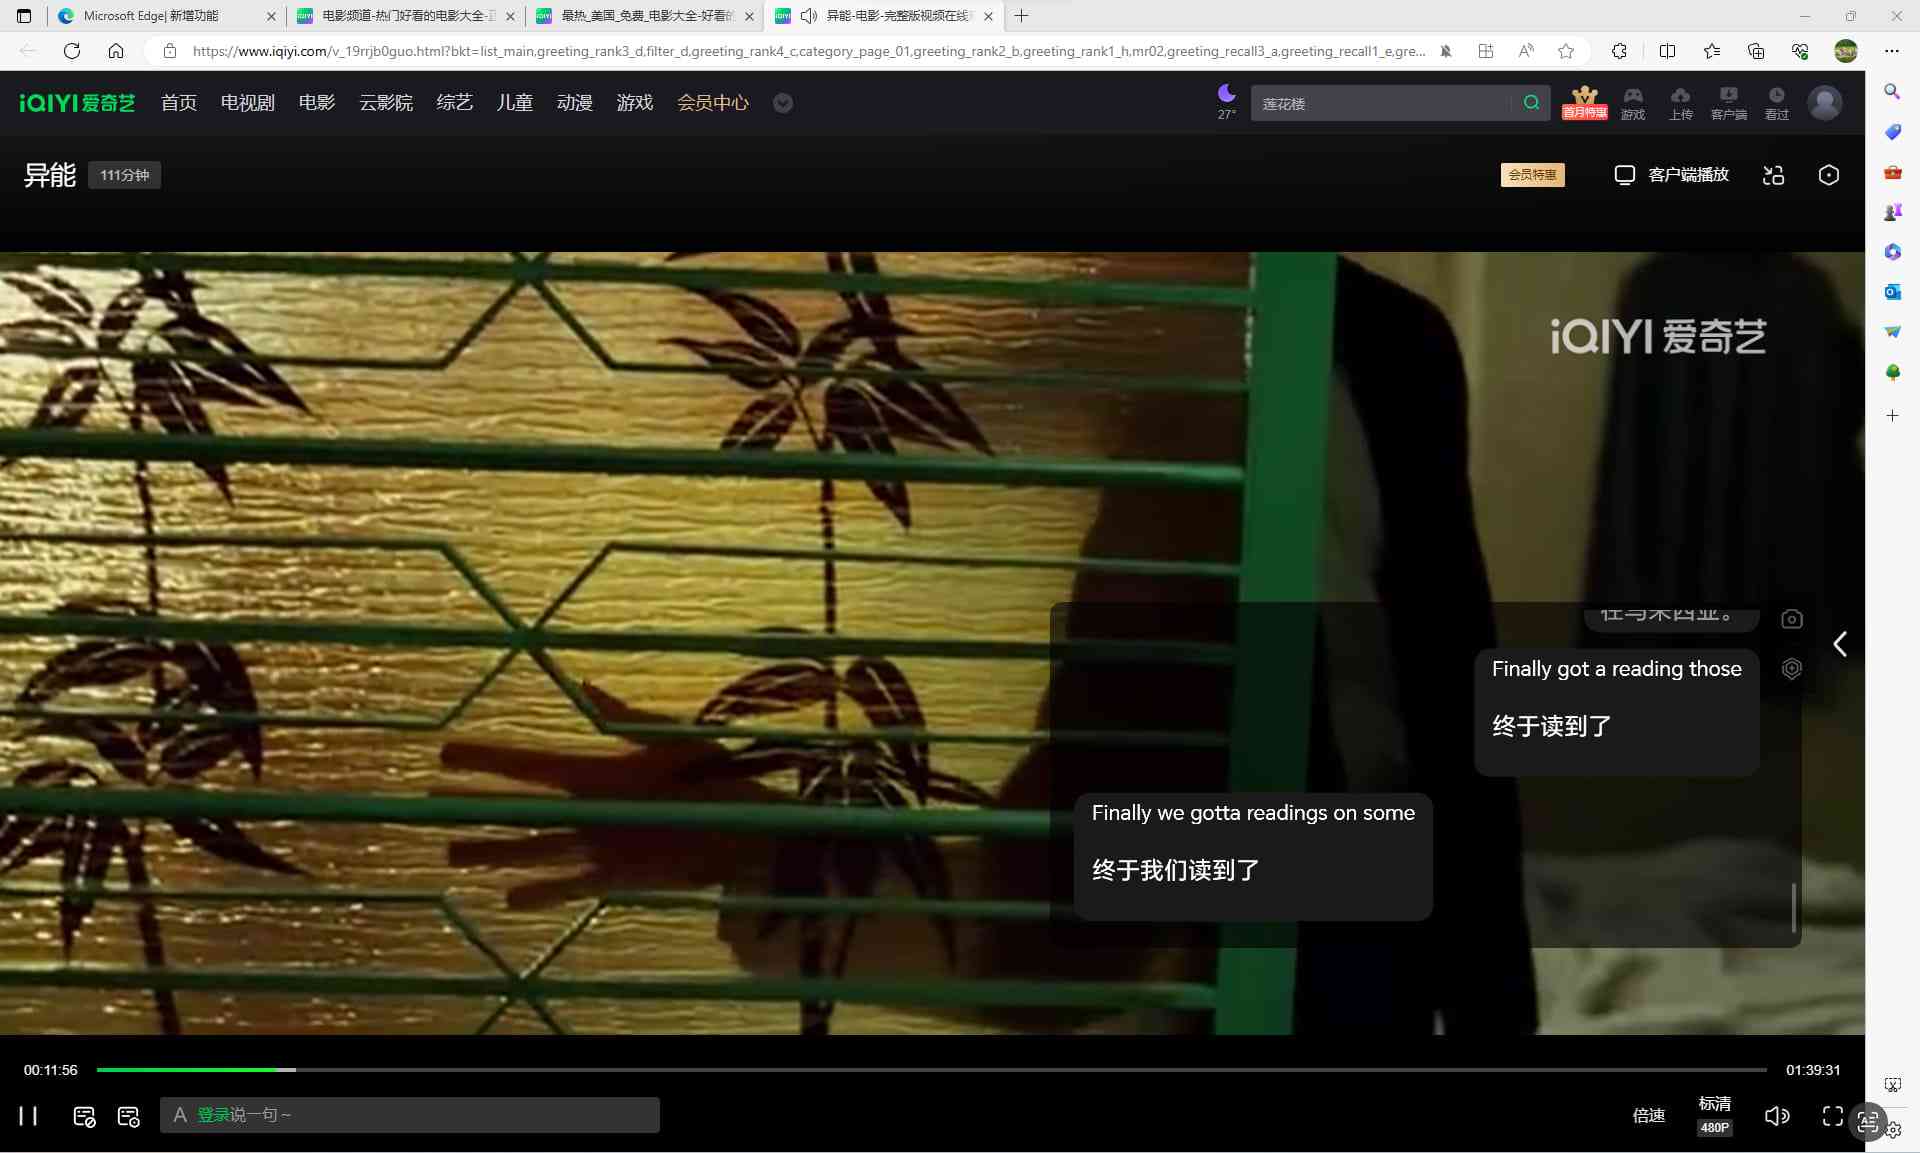1920x1153 pixels.
Task: Click 会员特惠 membership offer button
Action: (x=1533, y=174)
